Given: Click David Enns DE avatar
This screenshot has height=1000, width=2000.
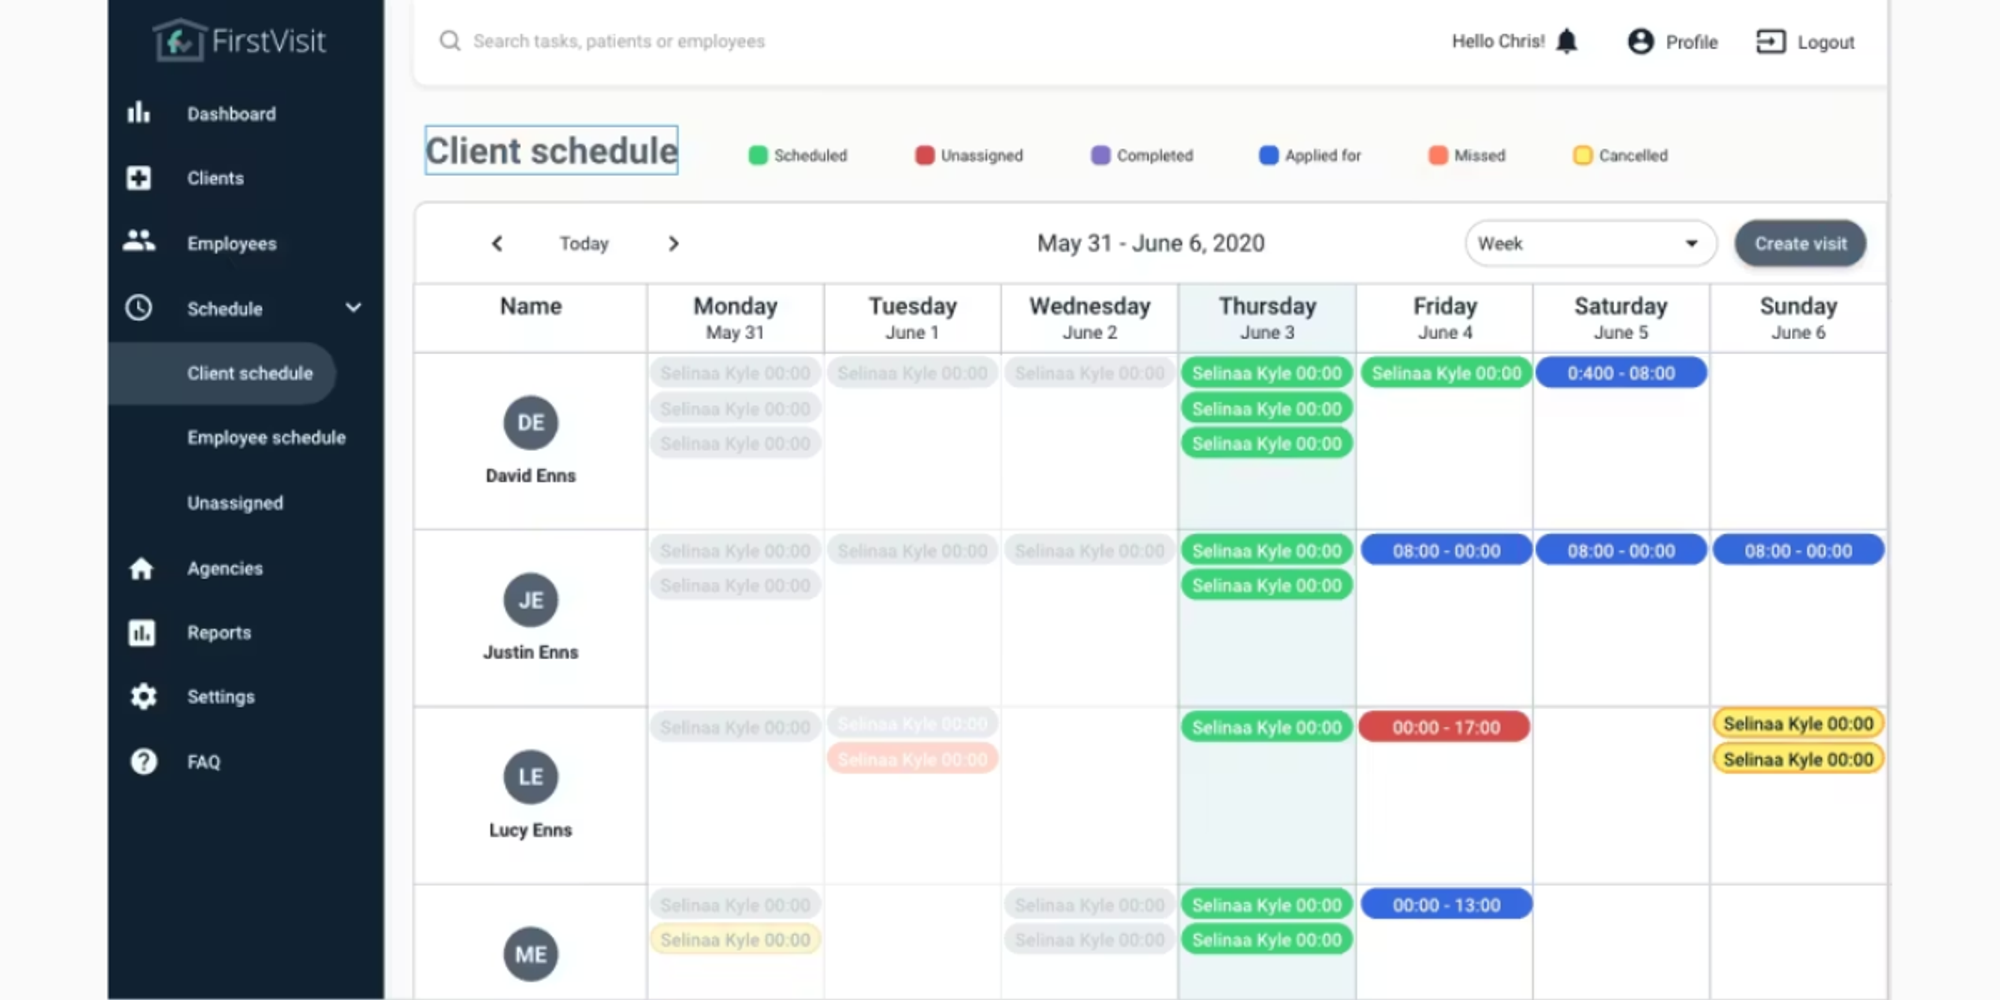Looking at the screenshot, I should (531, 423).
